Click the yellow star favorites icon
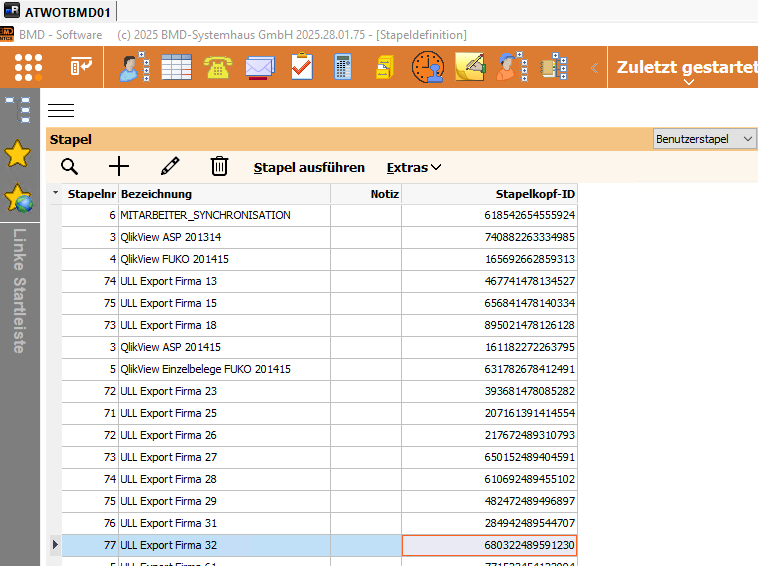This screenshot has height=566, width=758. 18,154
